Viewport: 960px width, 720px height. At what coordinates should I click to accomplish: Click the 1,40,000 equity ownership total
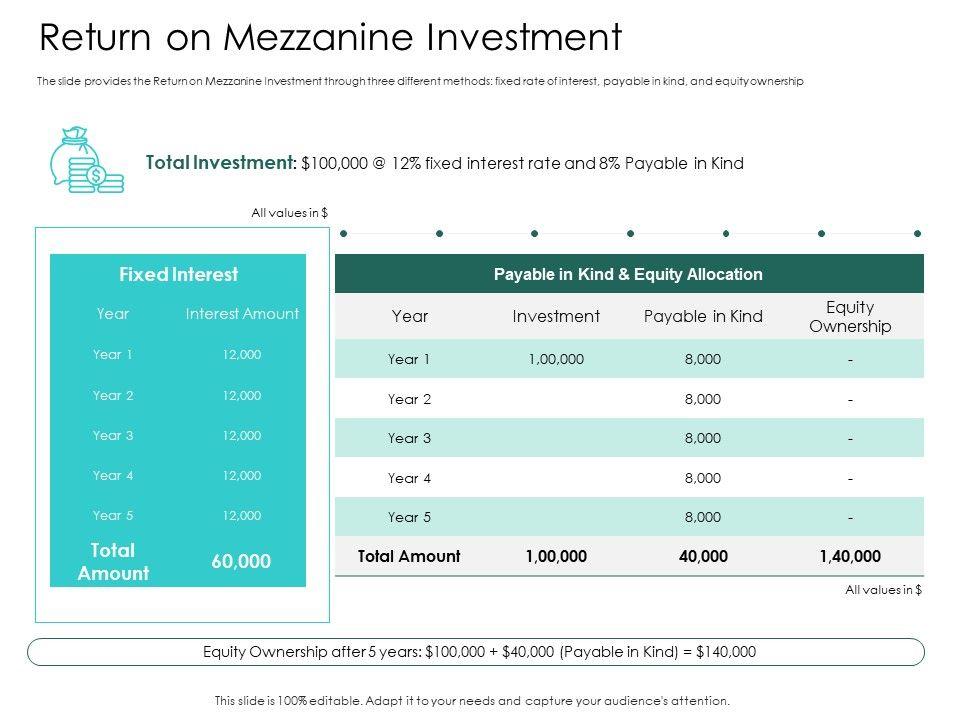pos(850,556)
